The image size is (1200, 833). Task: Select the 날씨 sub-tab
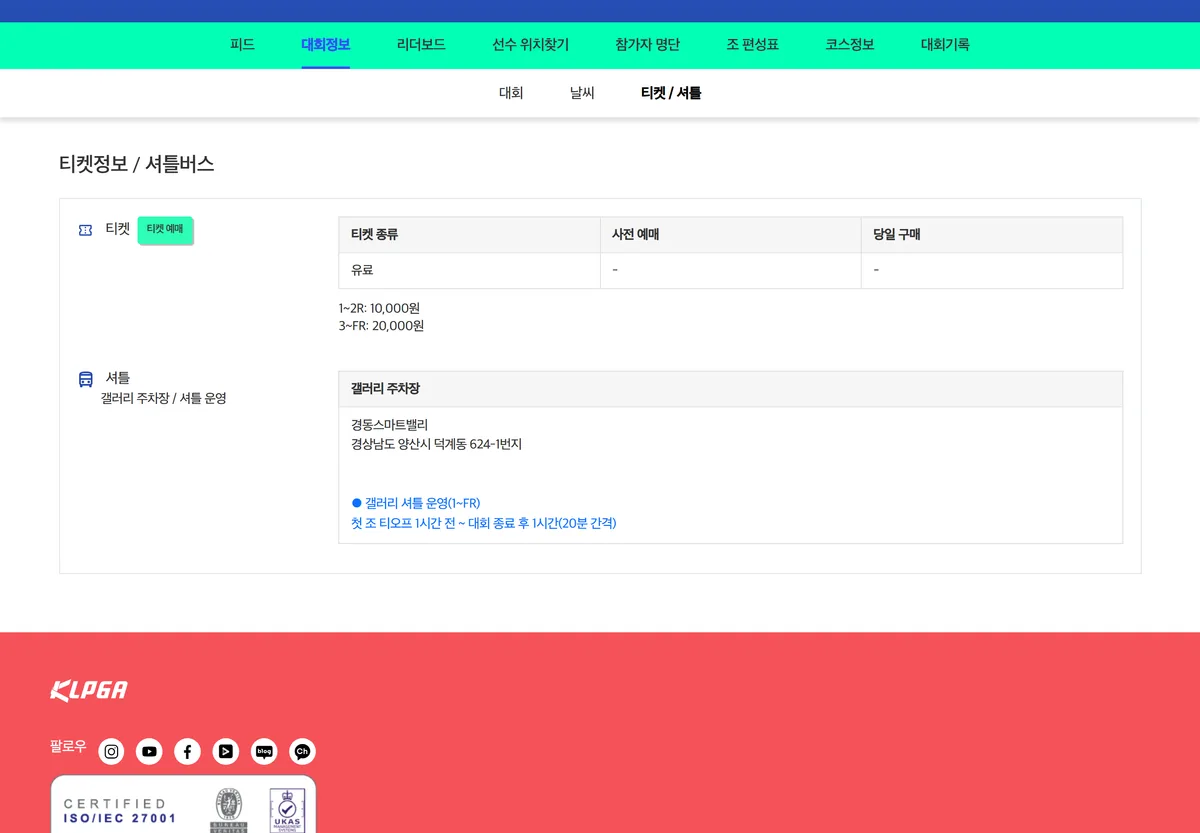(x=582, y=93)
